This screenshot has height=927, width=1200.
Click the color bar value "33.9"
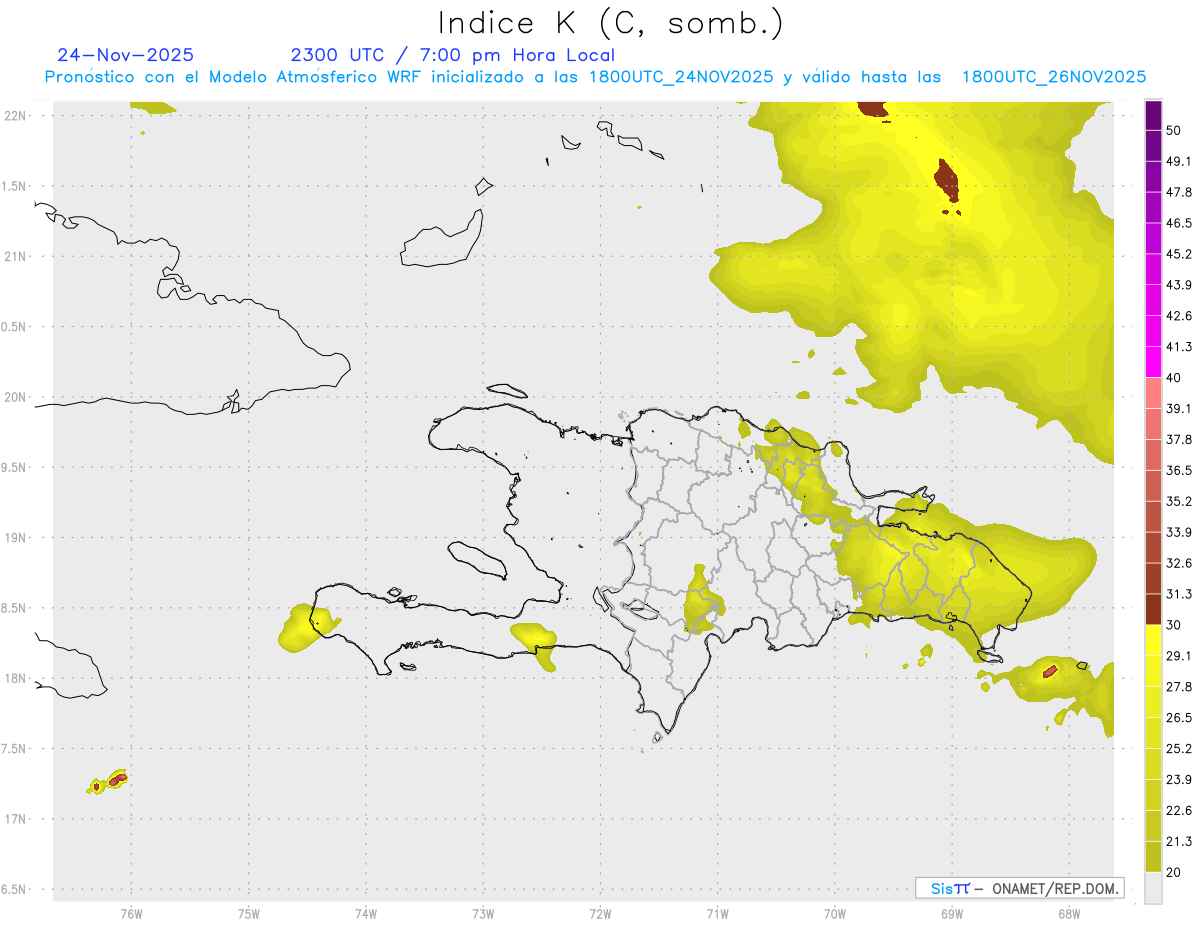click(1179, 532)
